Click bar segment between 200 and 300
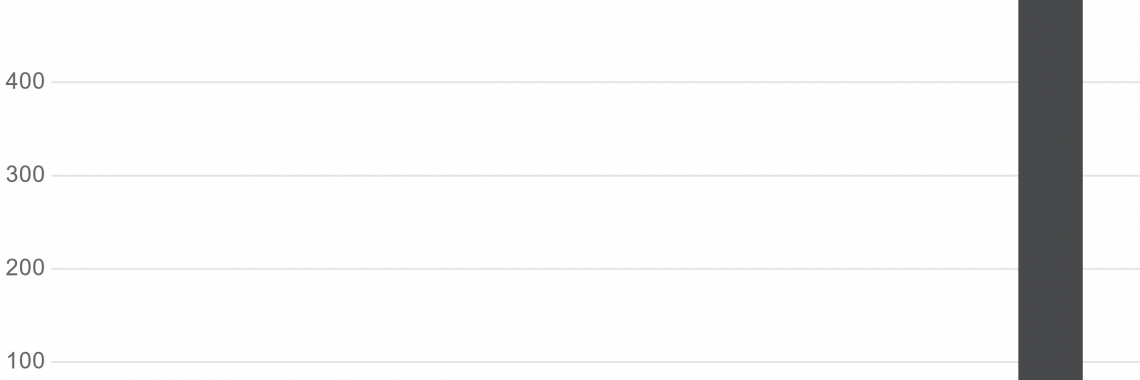Viewport: 1140px width, 380px height. 1050,222
